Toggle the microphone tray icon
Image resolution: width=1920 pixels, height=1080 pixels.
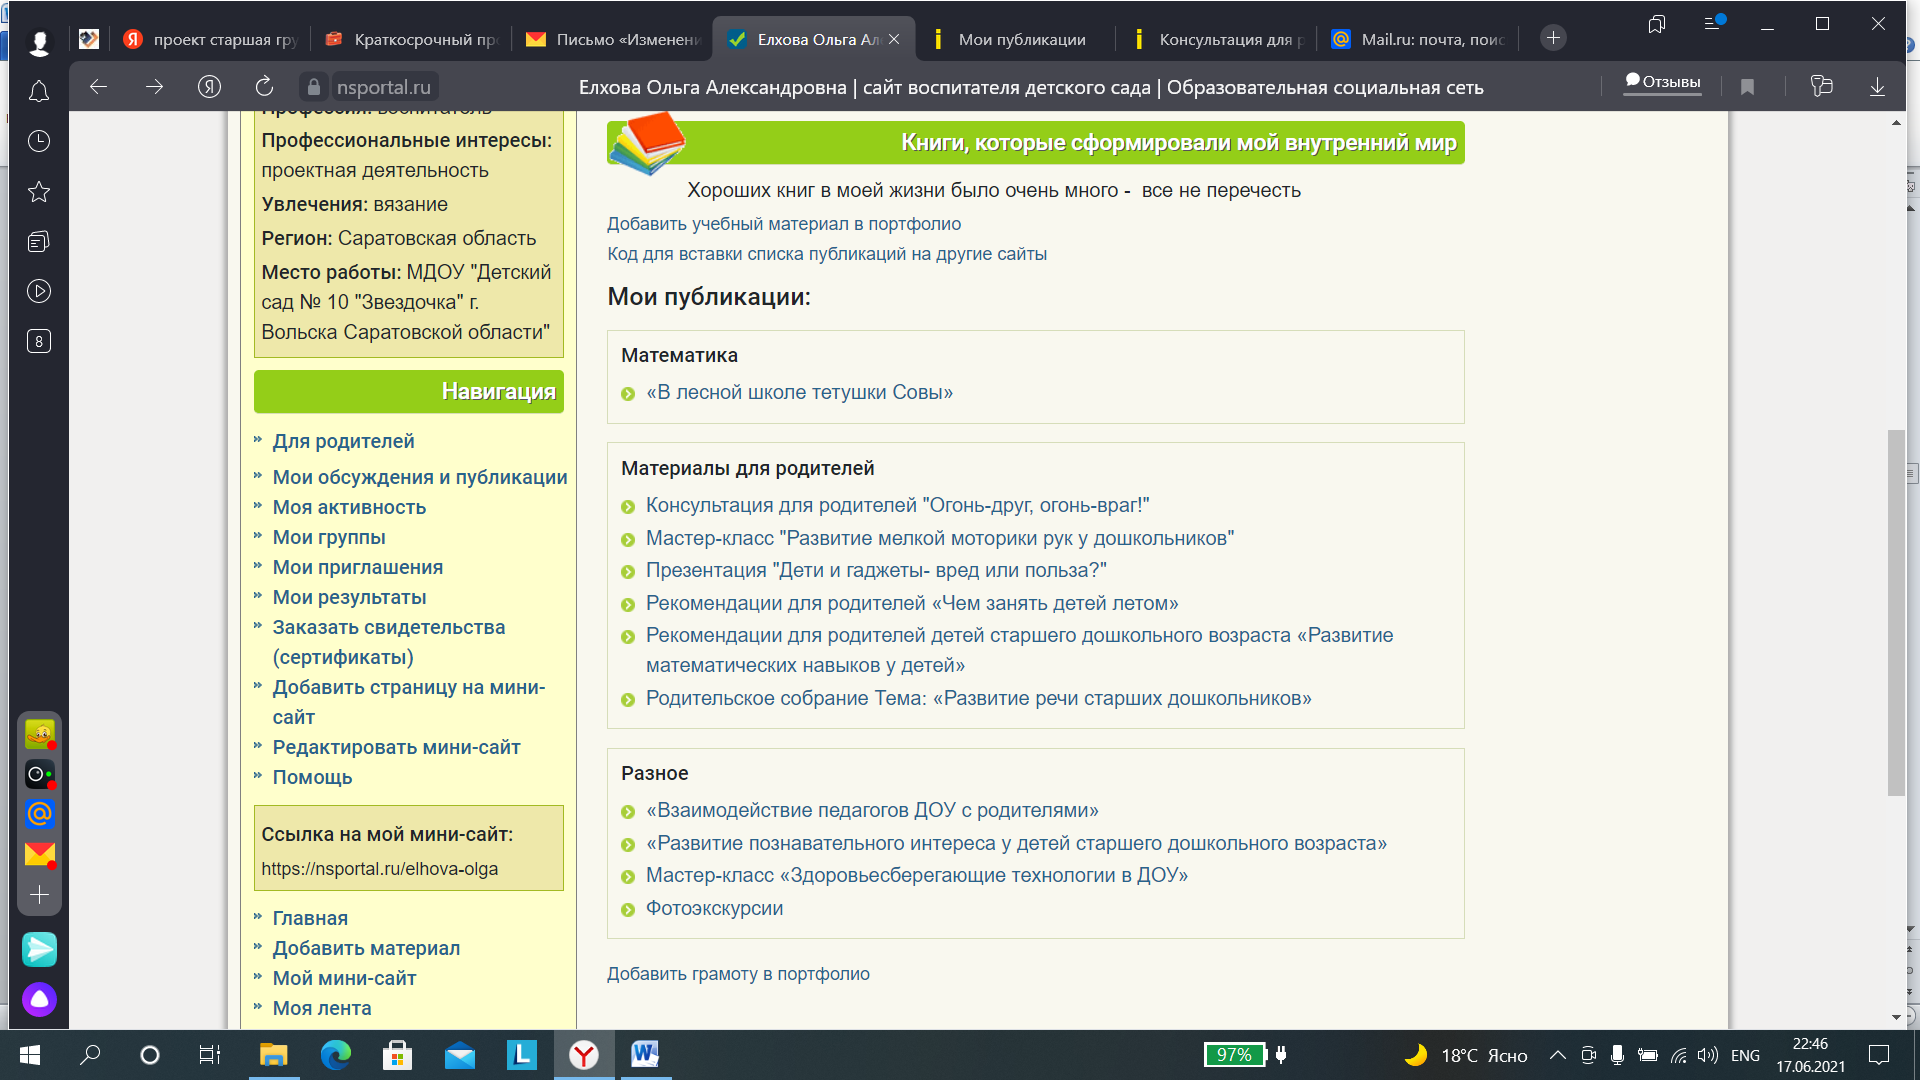[x=1617, y=1055]
